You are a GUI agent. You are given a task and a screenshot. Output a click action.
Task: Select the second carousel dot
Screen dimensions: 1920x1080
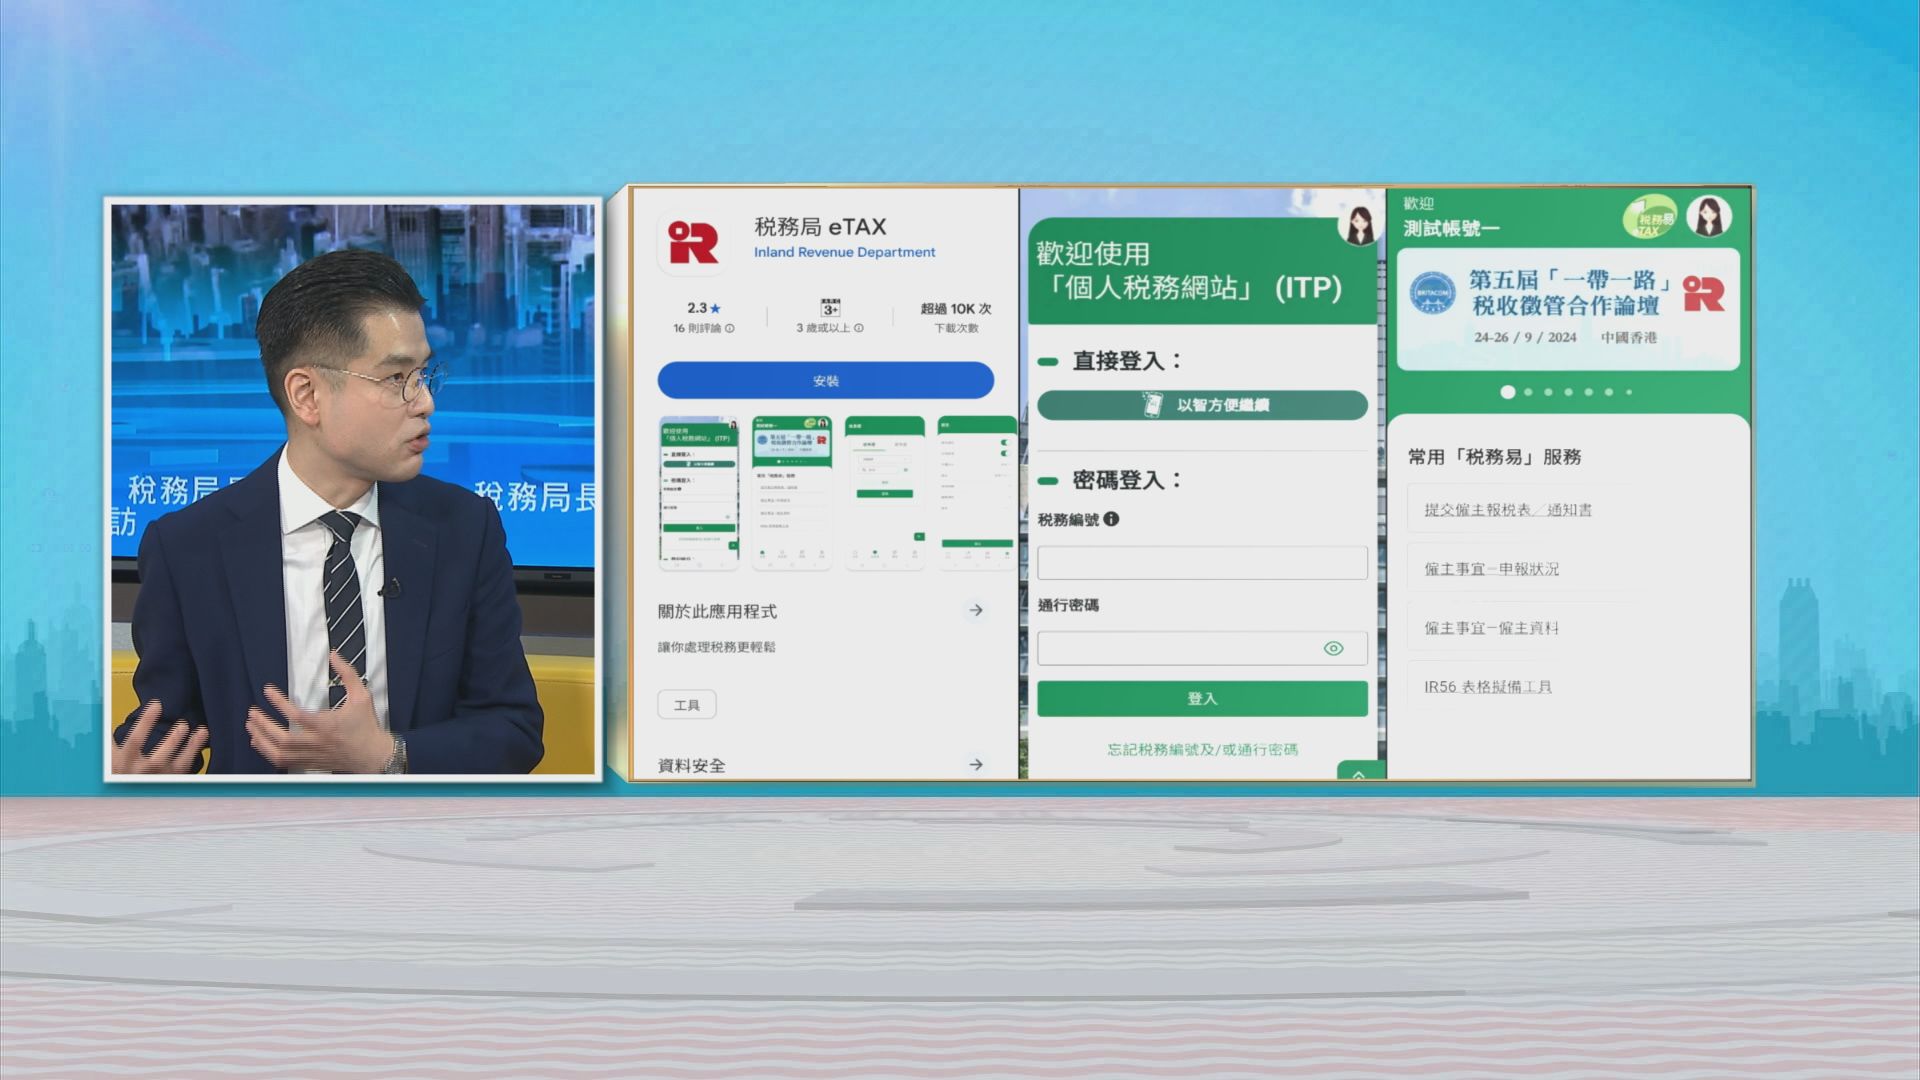coord(1528,392)
